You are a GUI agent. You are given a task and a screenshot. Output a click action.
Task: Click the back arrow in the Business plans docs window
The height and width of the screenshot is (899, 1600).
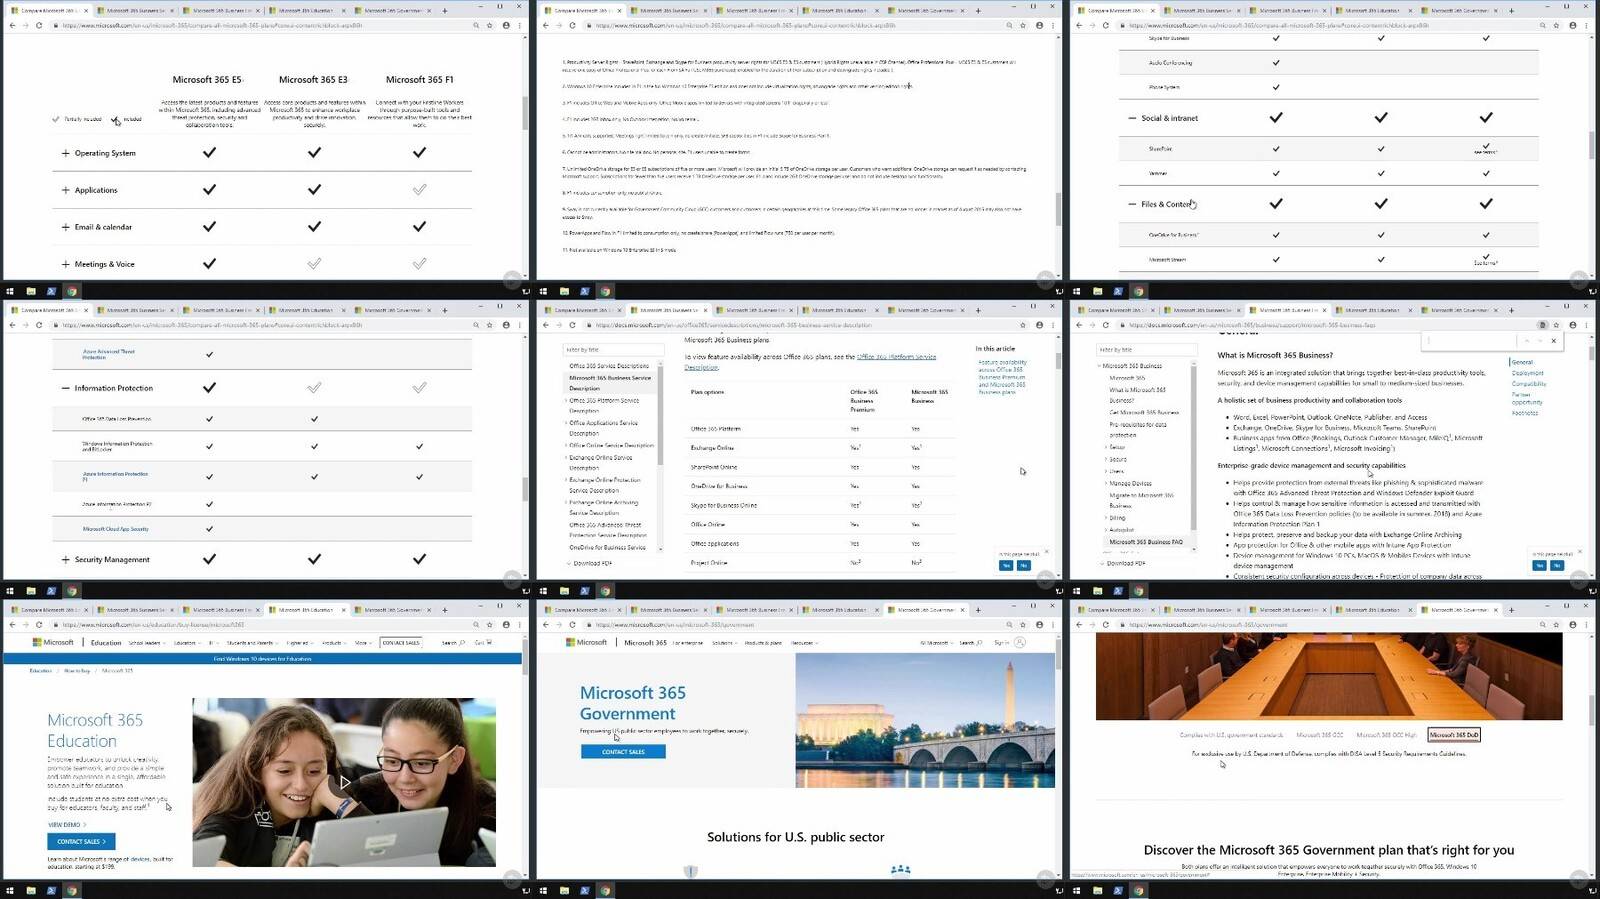tap(545, 325)
